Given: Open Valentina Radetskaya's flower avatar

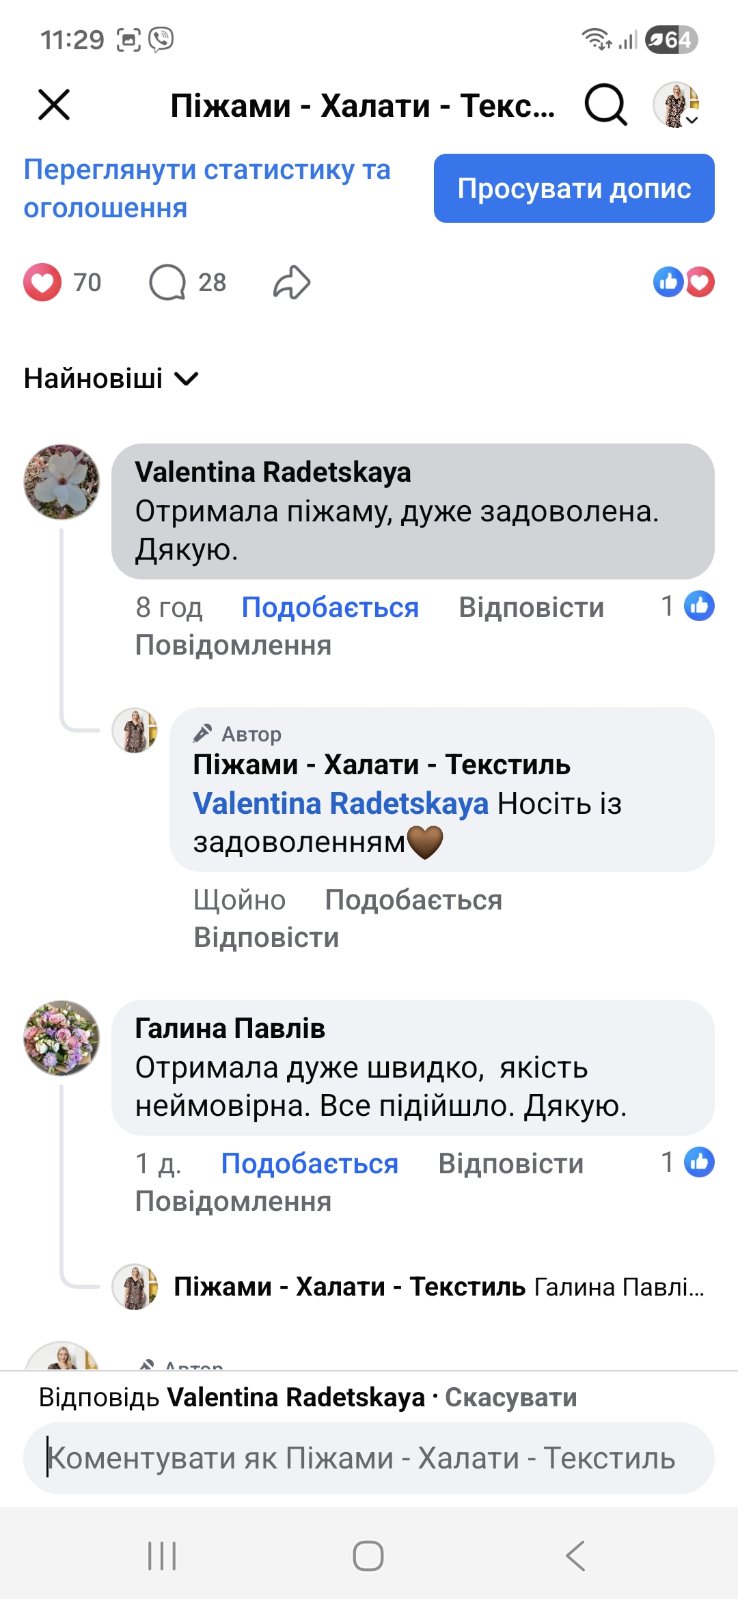Looking at the screenshot, I should pos(62,482).
